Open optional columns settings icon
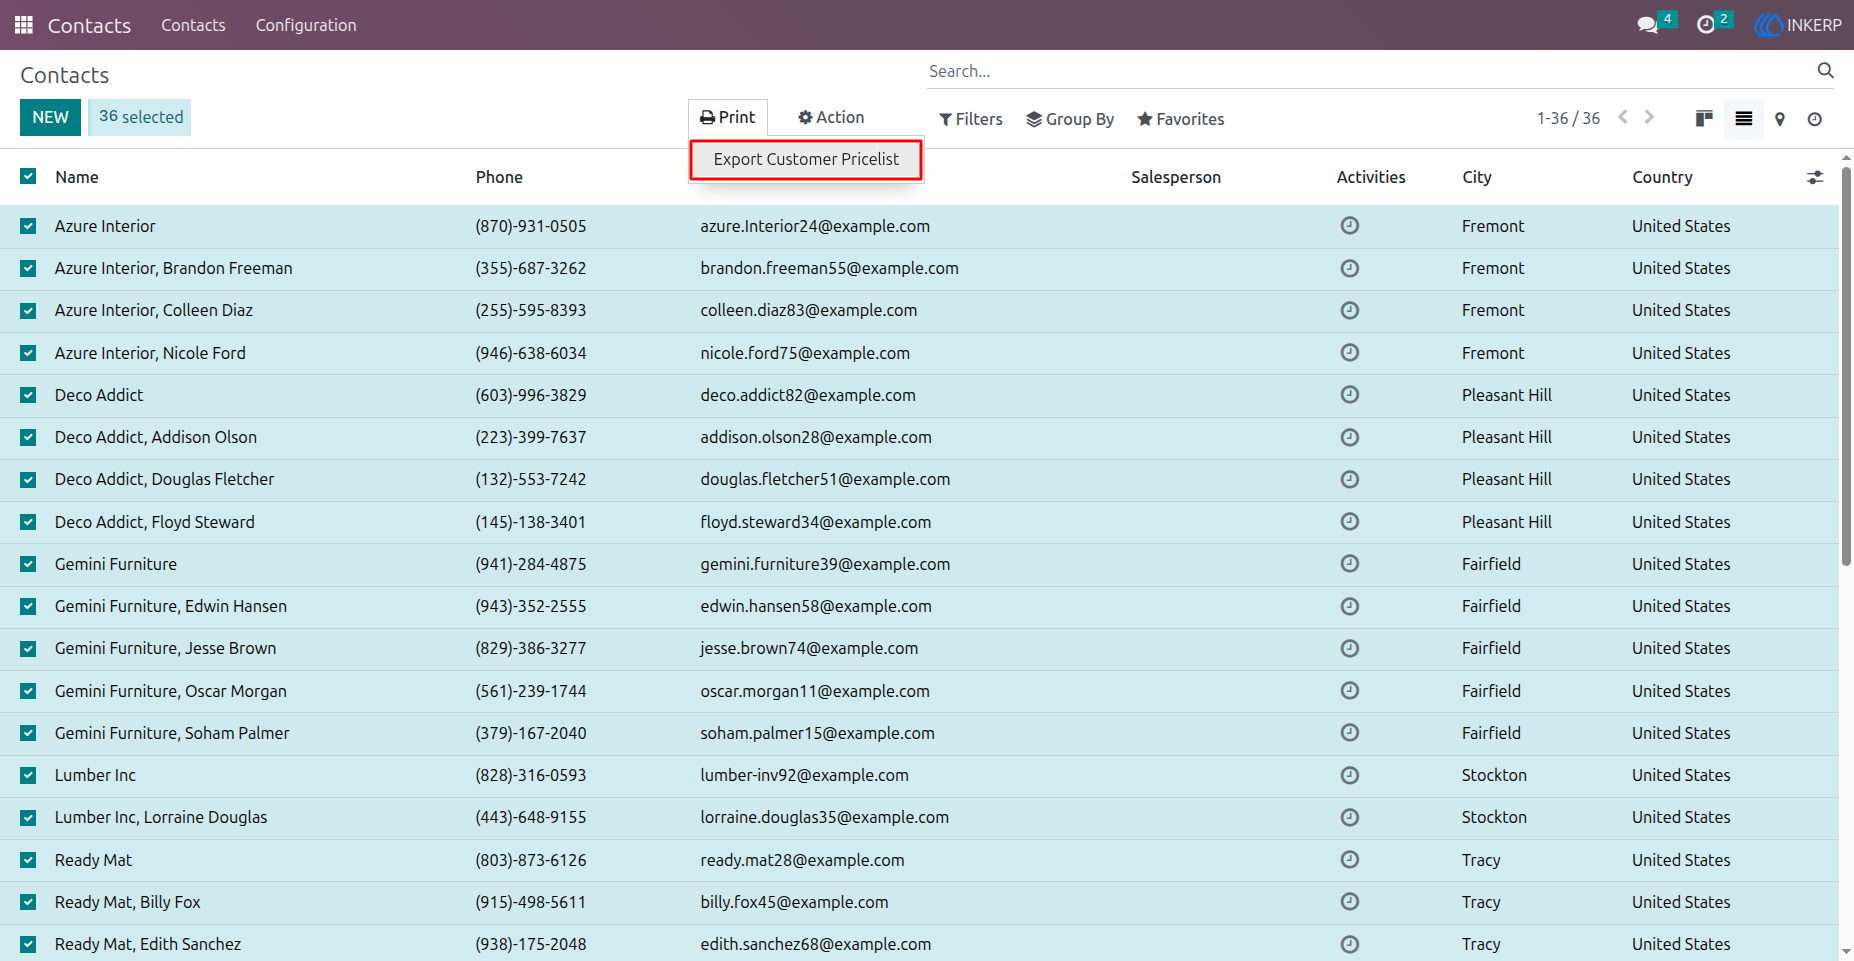The height and width of the screenshot is (961, 1854). pyautogui.click(x=1815, y=177)
